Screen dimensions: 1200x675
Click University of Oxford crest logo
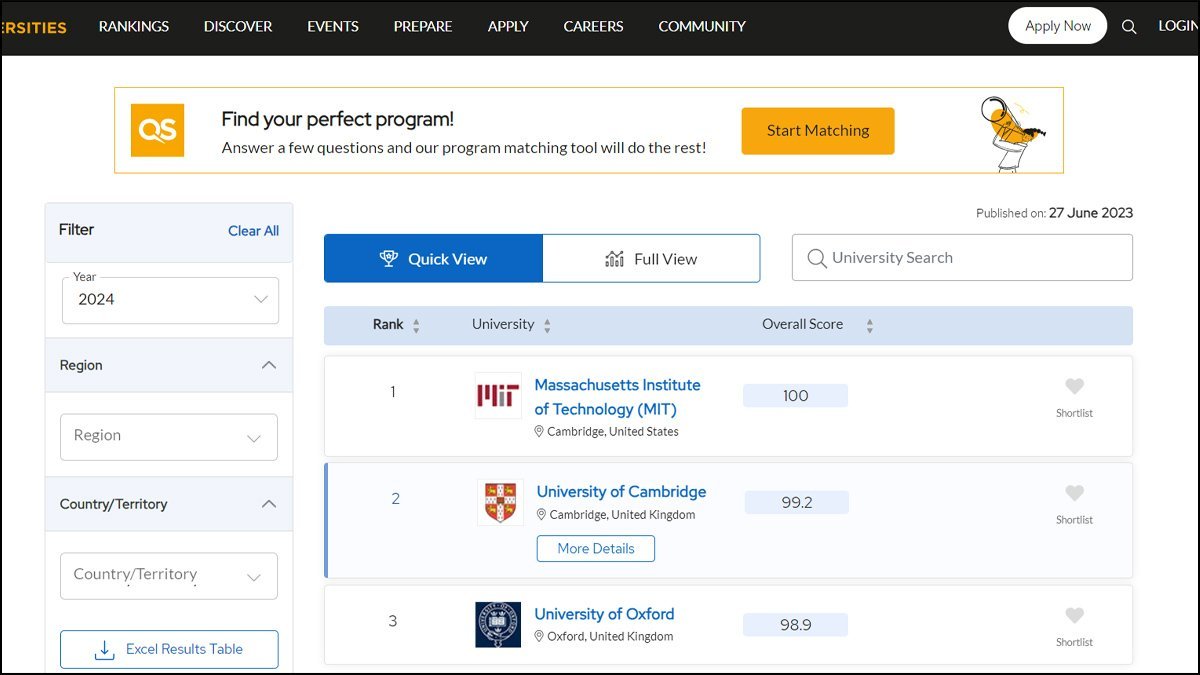498,624
